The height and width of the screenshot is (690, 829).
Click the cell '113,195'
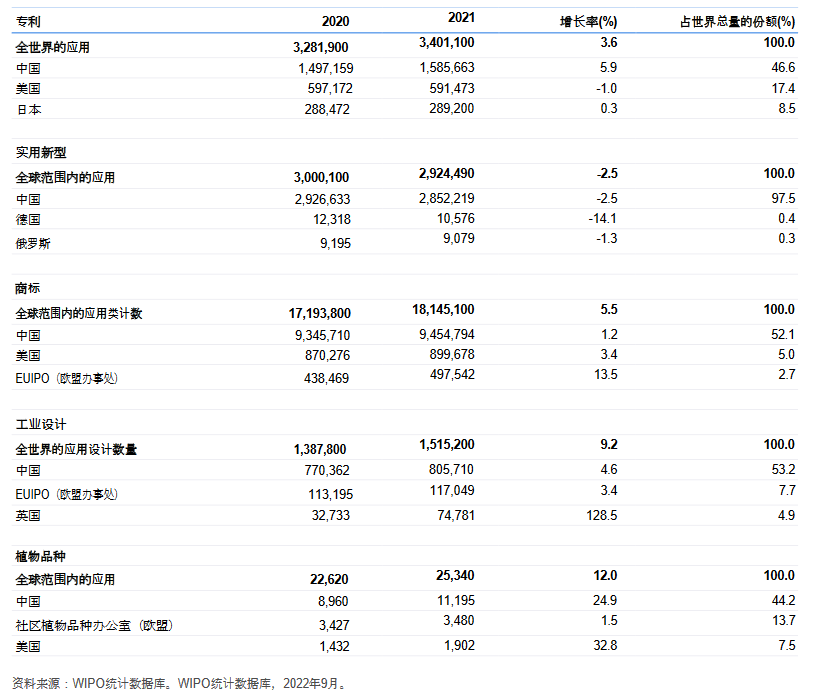click(331, 495)
